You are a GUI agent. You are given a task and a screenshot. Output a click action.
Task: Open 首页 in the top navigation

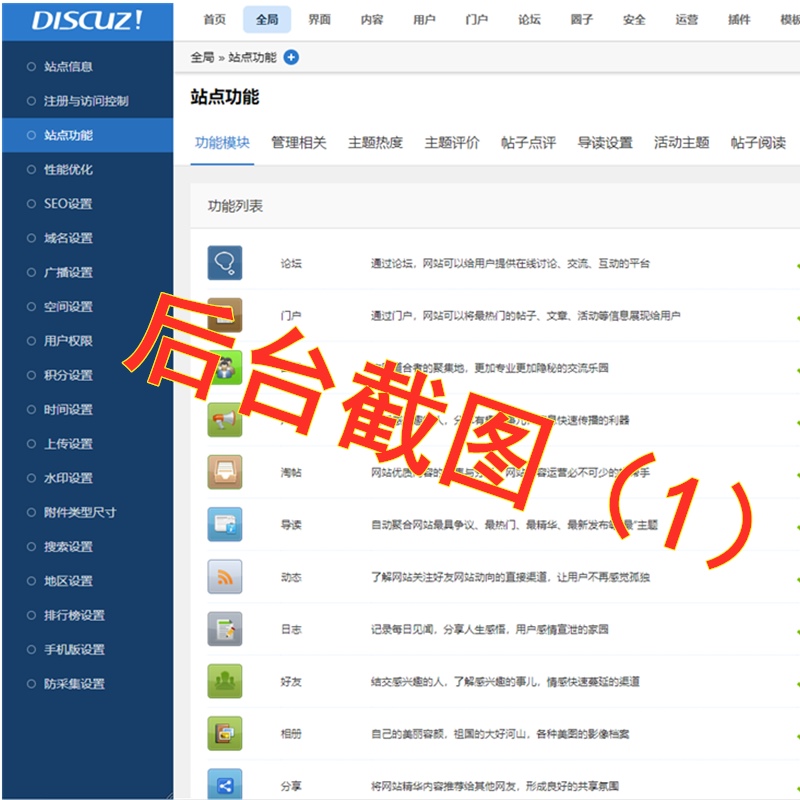click(x=214, y=20)
